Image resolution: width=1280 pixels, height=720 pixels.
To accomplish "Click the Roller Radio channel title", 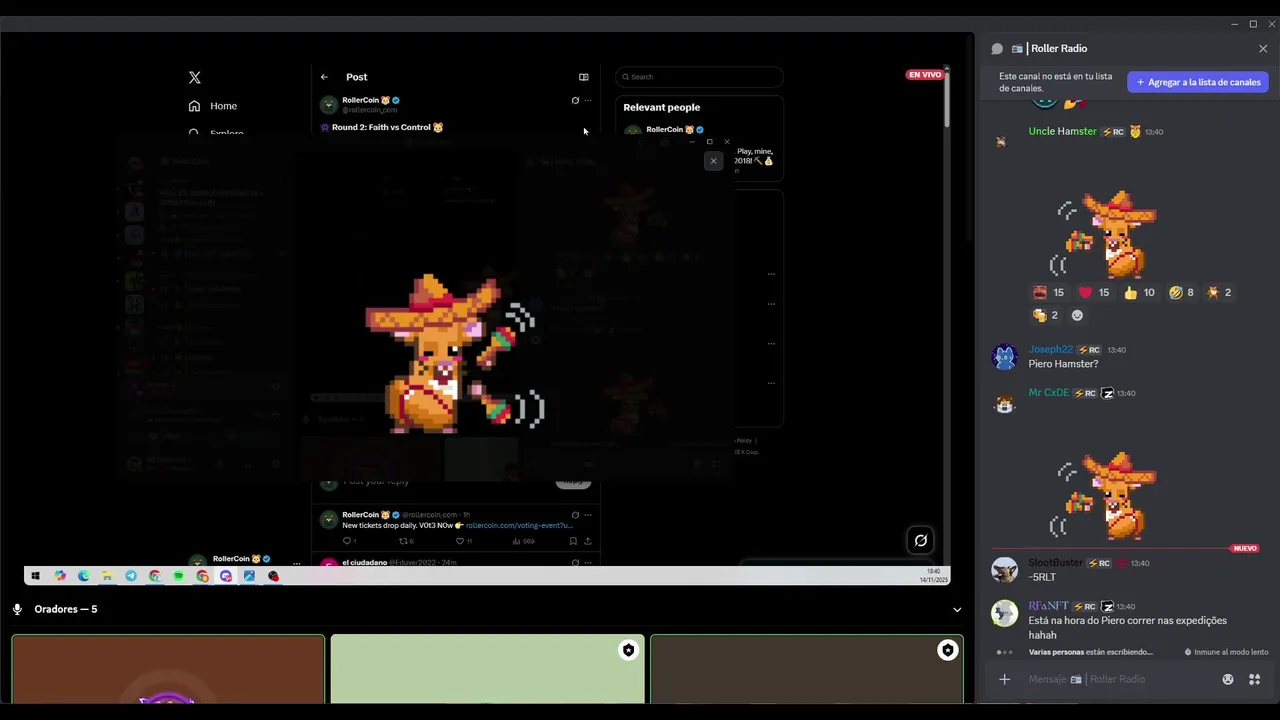I will pyautogui.click(x=1059, y=49).
